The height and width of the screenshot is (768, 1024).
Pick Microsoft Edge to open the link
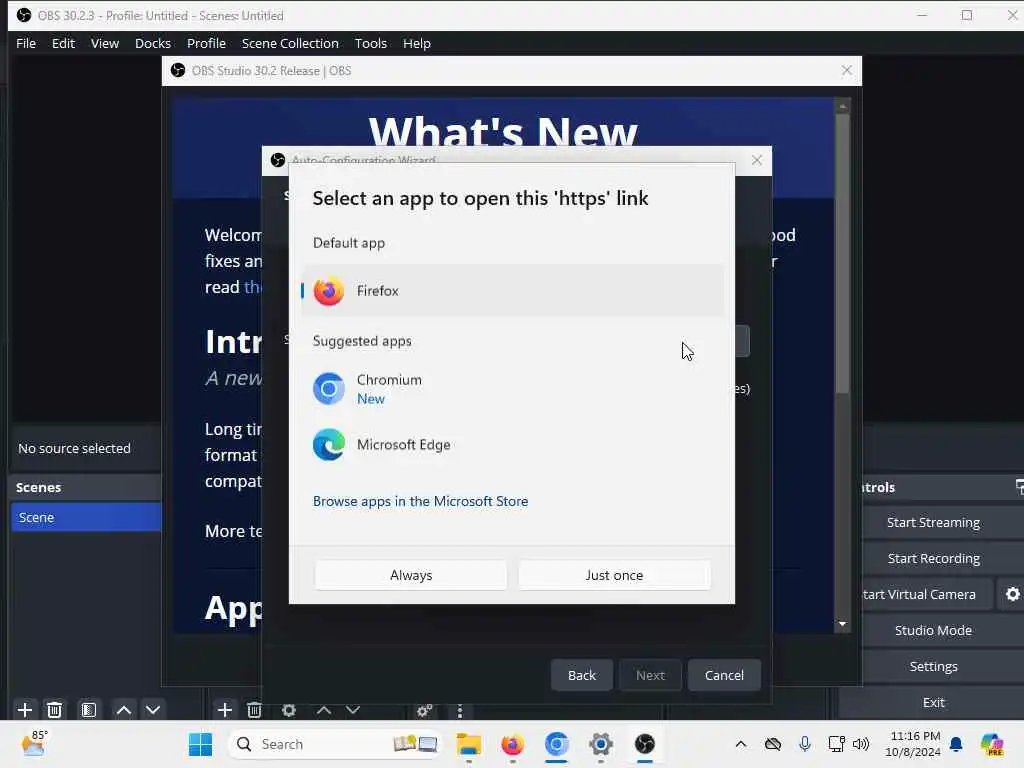[x=513, y=445]
